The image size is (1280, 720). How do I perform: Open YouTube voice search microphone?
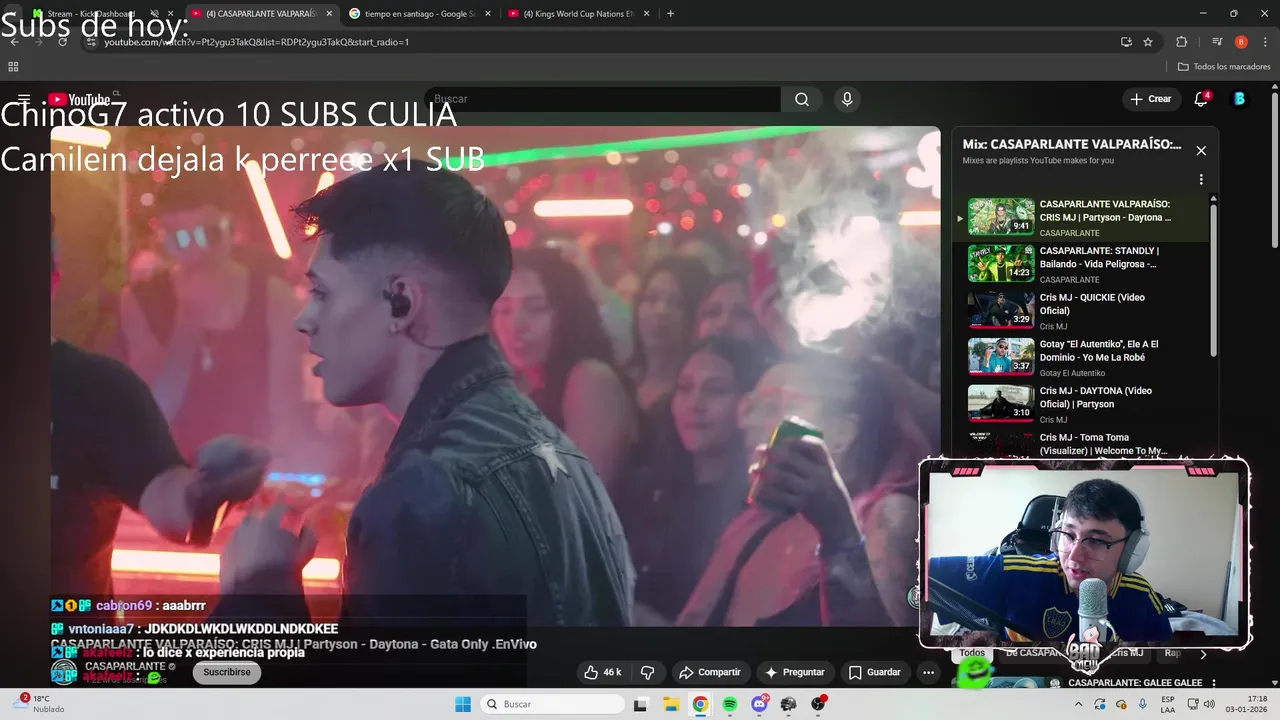(x=847, y=99)
